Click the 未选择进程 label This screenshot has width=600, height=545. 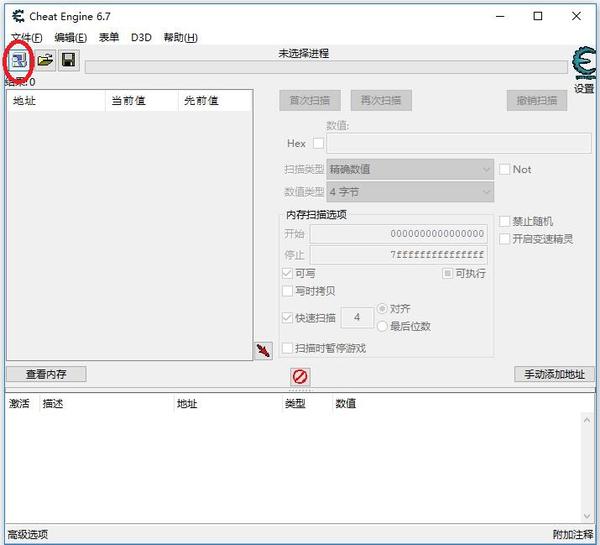[x=304, y=53]
